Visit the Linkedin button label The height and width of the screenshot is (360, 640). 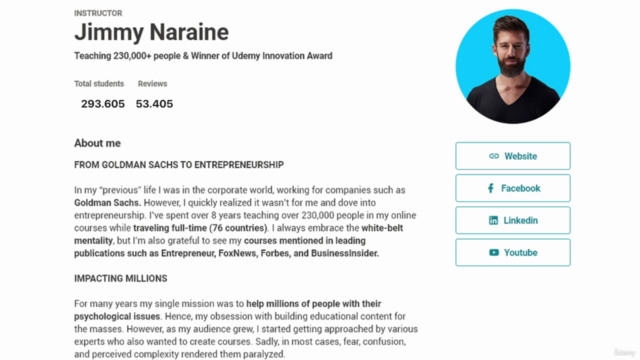pos(520,220)
